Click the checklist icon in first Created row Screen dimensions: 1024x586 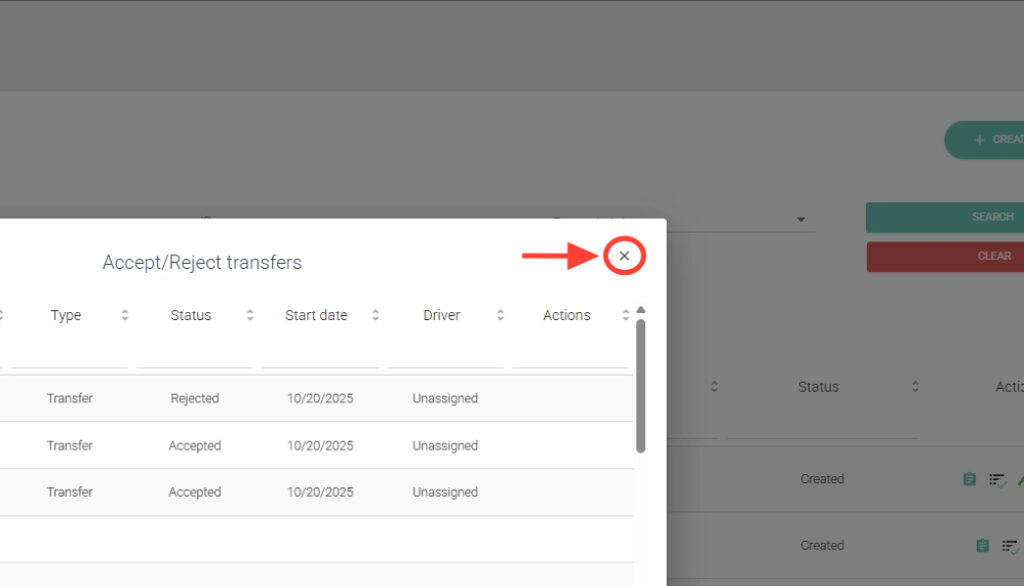point(997,480)
